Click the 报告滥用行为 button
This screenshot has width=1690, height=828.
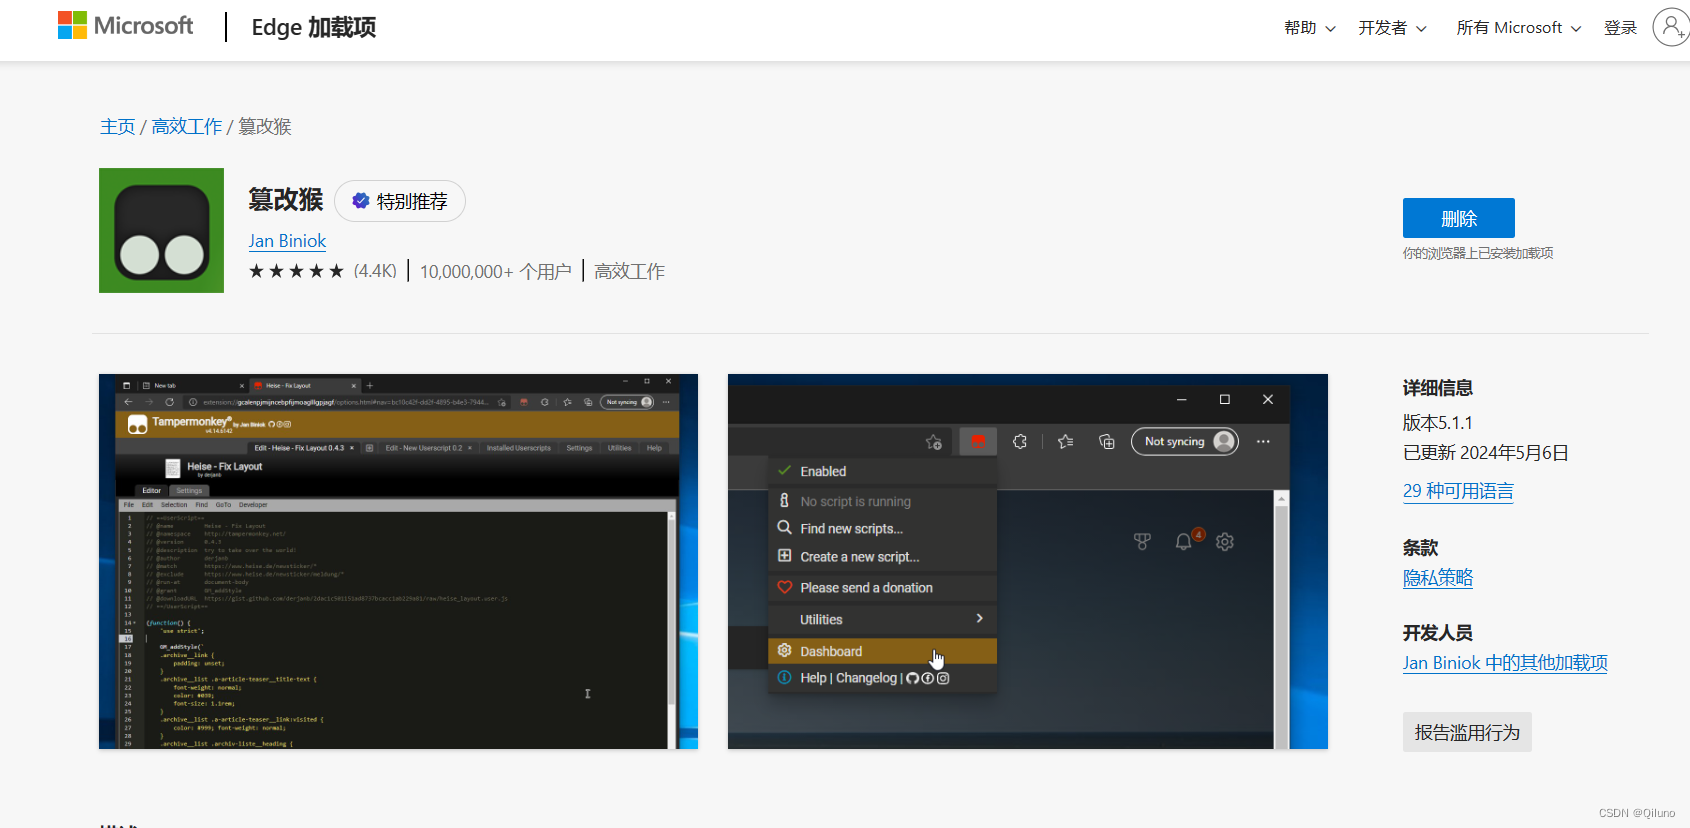(x=1467, y=732)
